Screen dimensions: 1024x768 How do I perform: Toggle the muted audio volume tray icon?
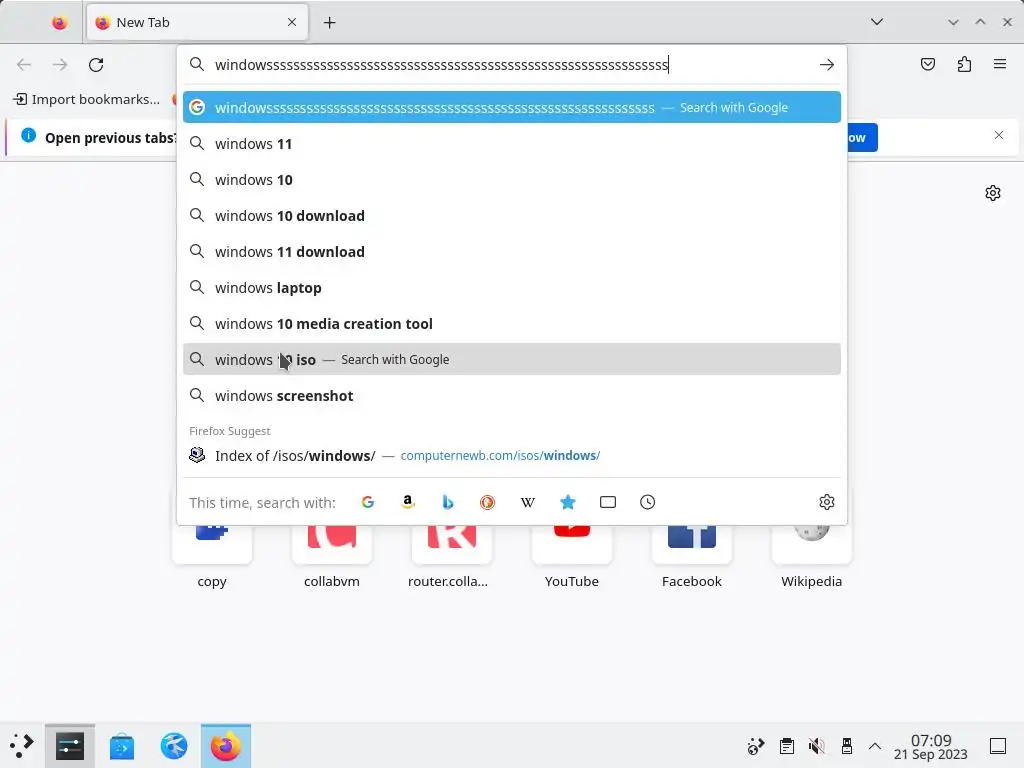(816, 746)
